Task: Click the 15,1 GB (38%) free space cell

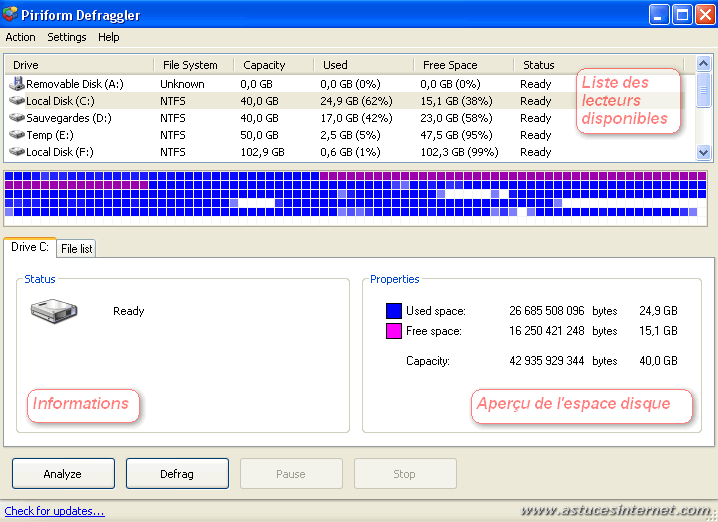Action: point(457,101)
